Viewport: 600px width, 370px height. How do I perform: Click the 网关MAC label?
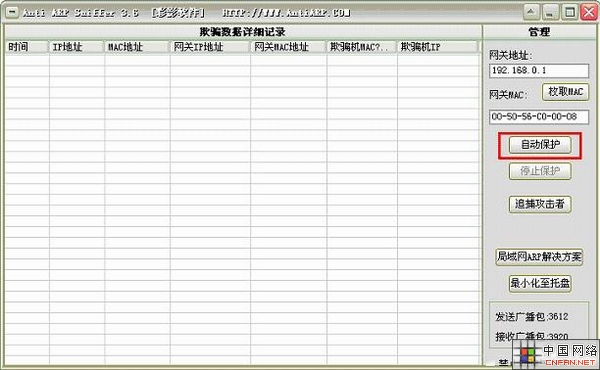click(508, 95)
